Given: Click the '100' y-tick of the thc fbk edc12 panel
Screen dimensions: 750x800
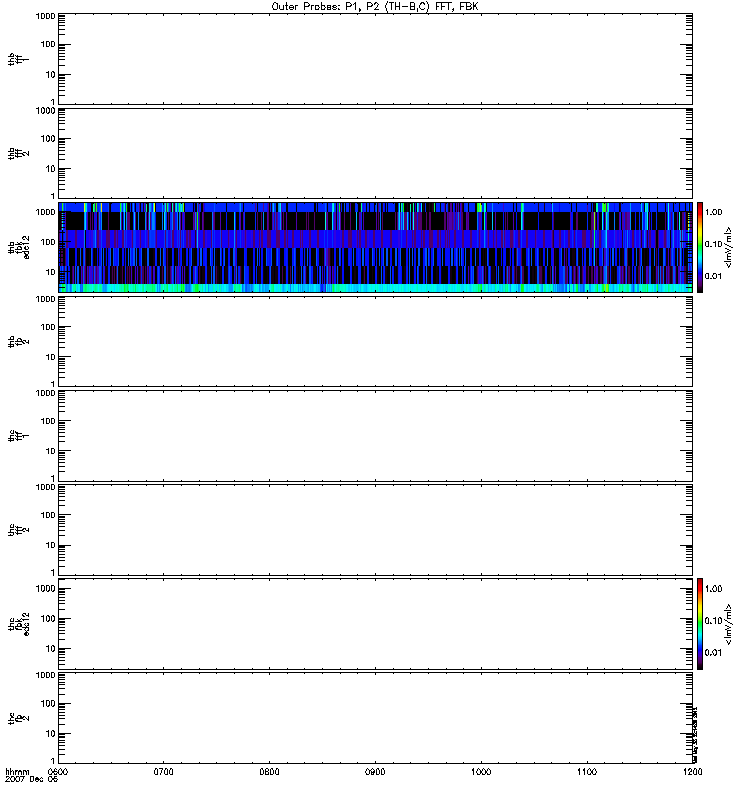Looking at the screenshot, I should [x=48, y=618].
